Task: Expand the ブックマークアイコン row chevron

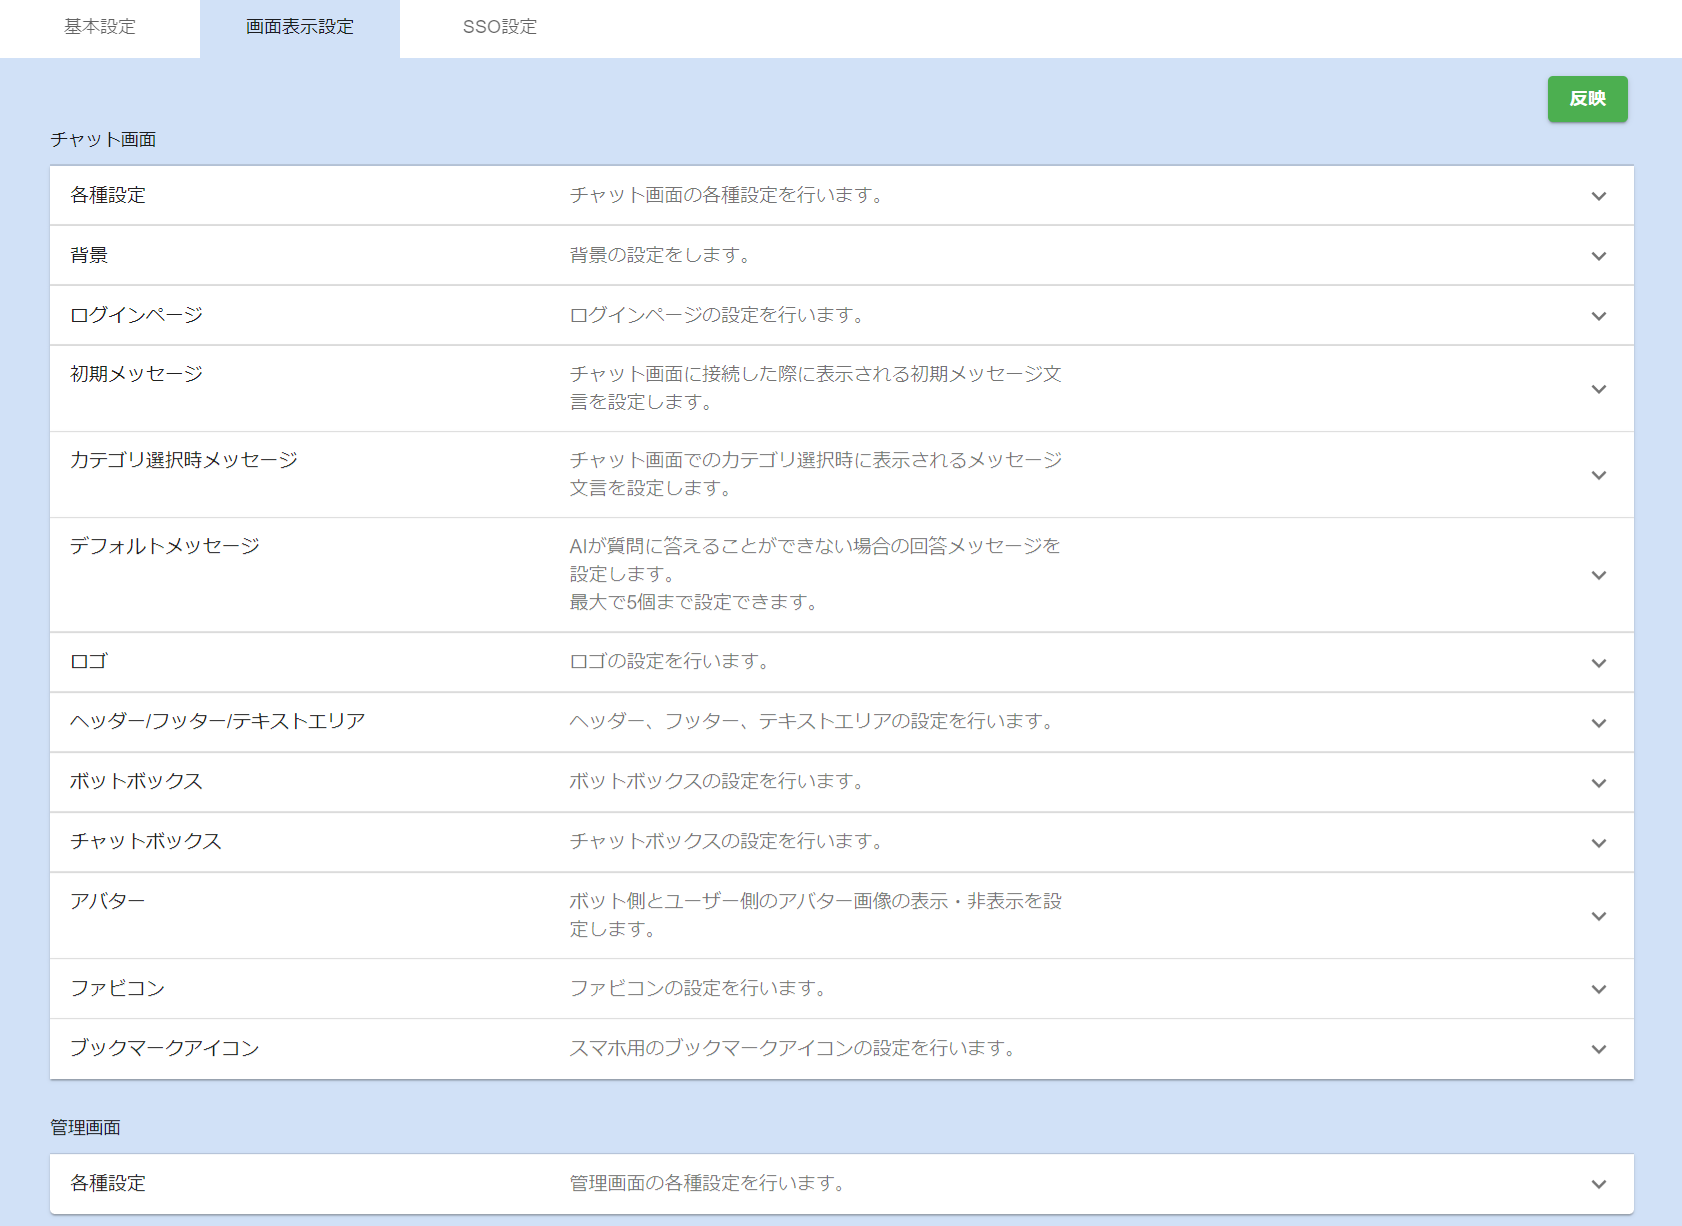Action: (1598, 1049)
